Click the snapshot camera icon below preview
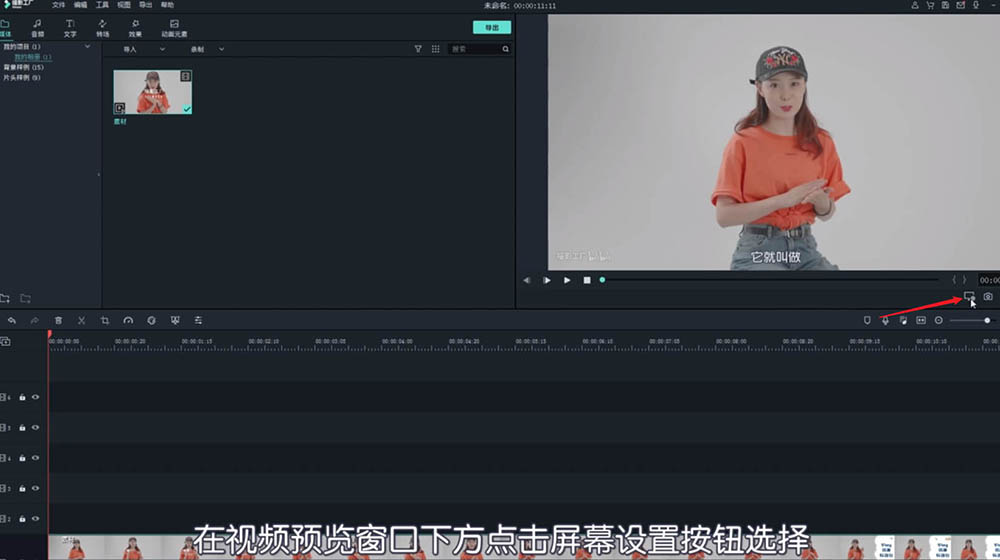The image size is (1000, 560). click(988, 296)
